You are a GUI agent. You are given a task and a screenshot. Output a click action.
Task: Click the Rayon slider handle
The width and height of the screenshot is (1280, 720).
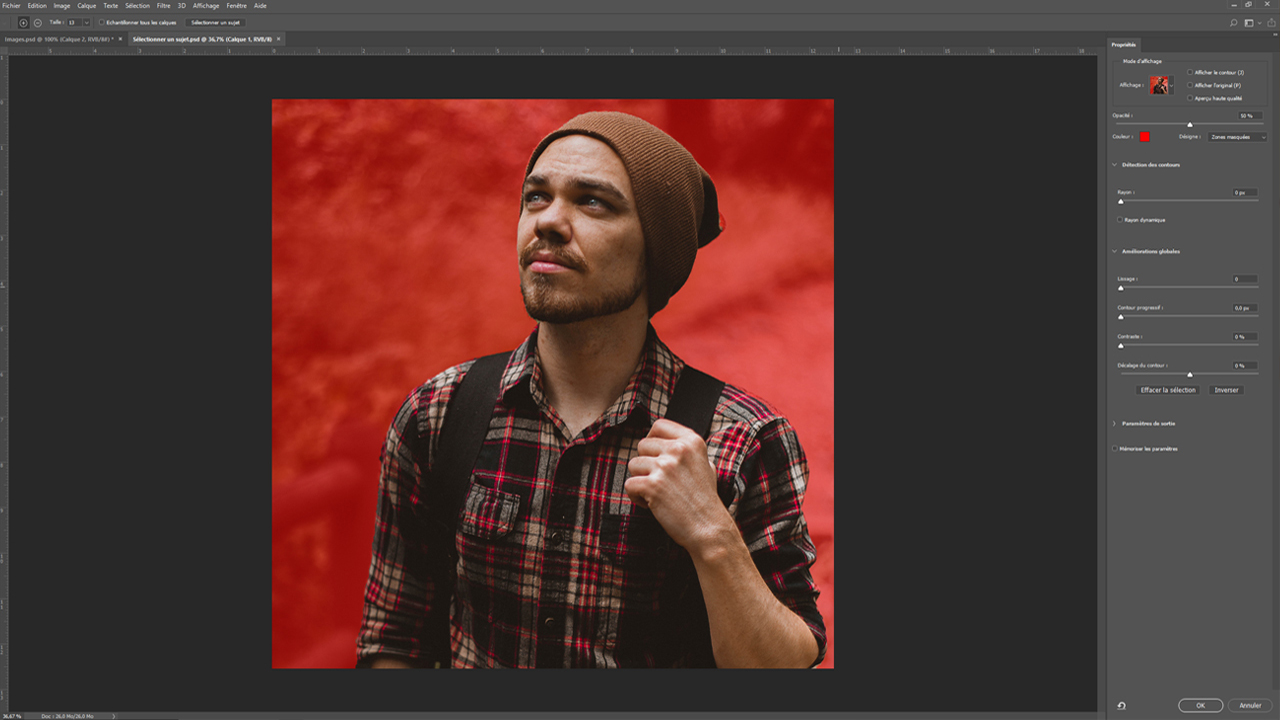point(1121,201)
